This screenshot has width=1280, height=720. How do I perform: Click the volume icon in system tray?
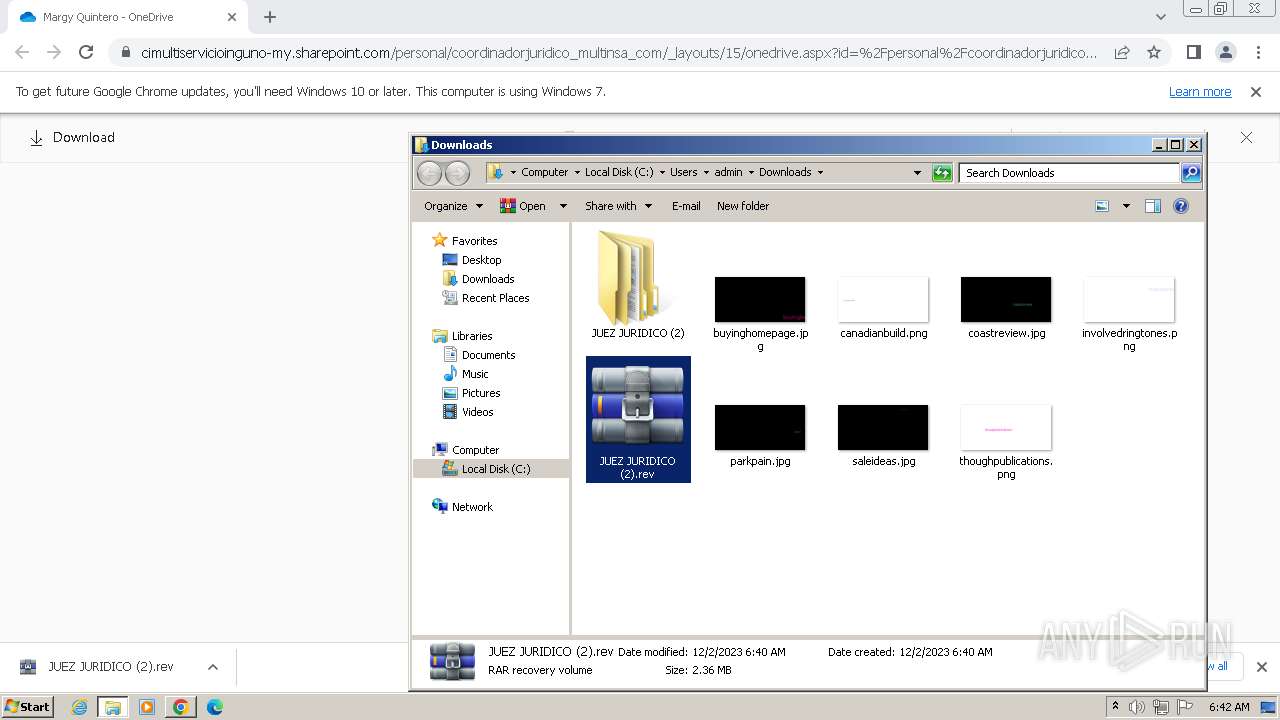(x=1137, y=707)
